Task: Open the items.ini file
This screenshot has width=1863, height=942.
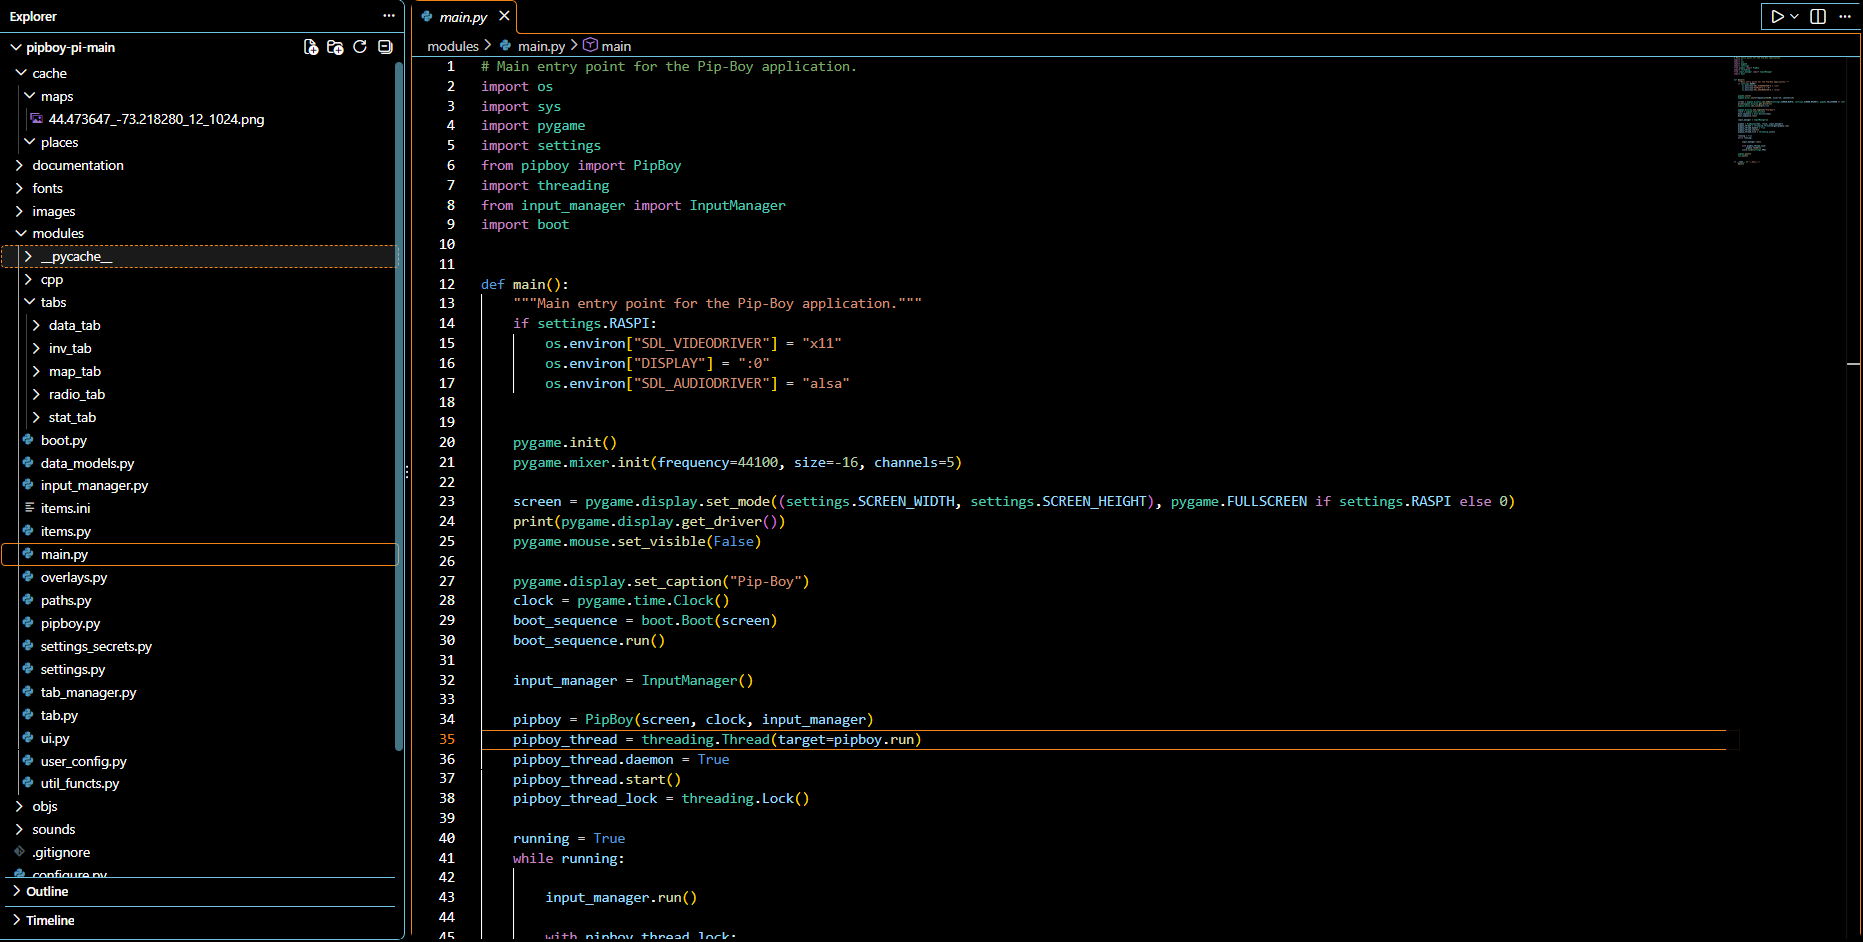Action: pos(65,508)
